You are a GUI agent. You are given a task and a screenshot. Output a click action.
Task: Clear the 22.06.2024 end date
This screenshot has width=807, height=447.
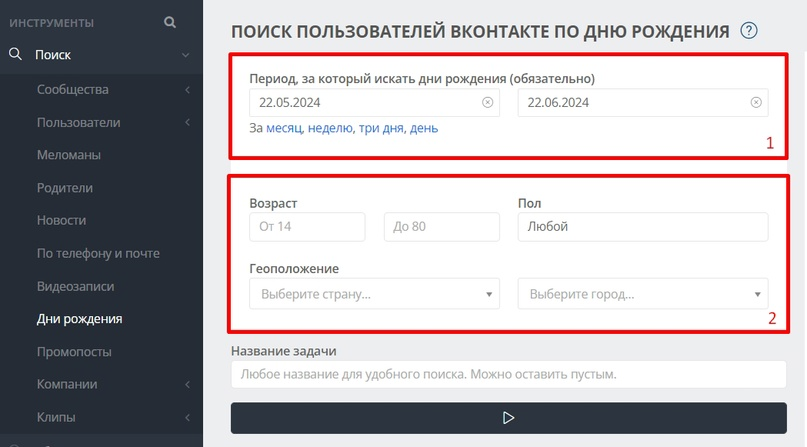point(756,102)
